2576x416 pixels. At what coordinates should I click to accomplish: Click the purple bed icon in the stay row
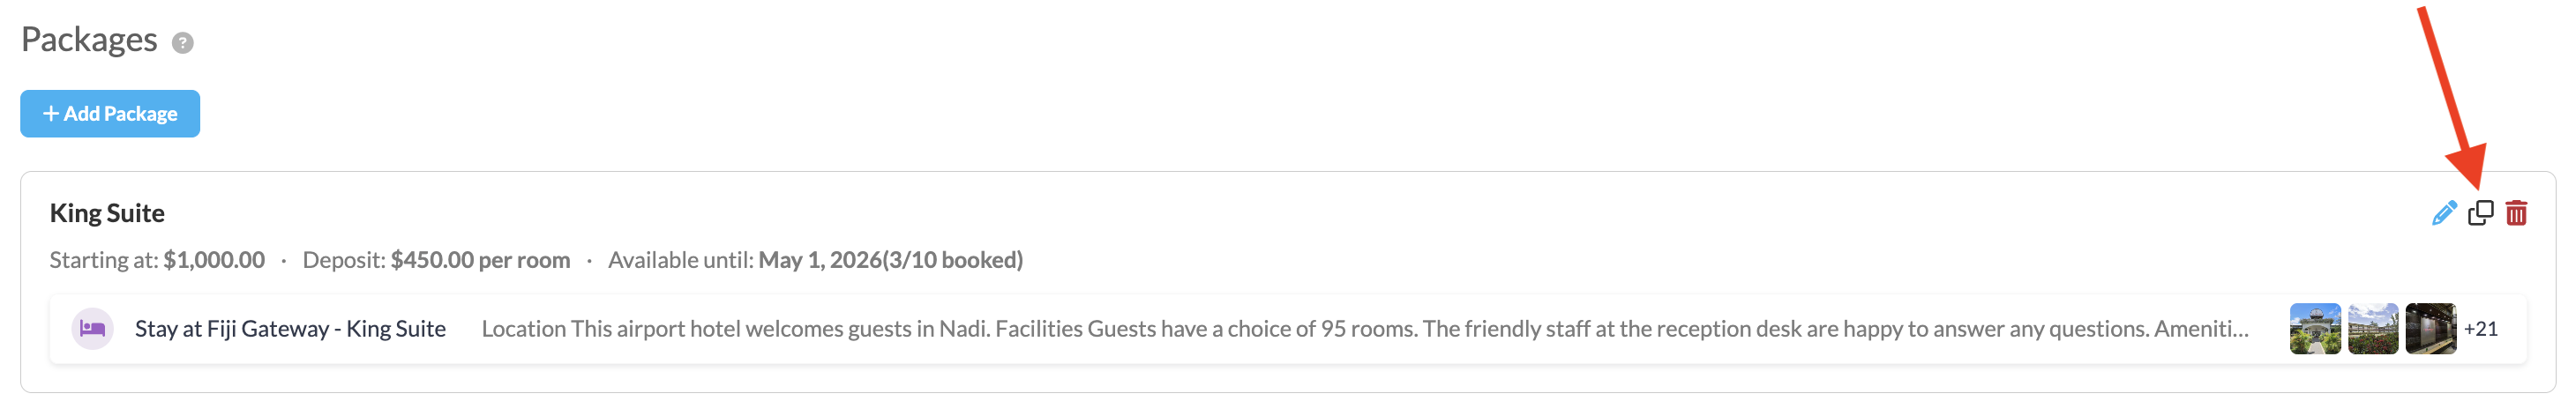coord(92,329)
